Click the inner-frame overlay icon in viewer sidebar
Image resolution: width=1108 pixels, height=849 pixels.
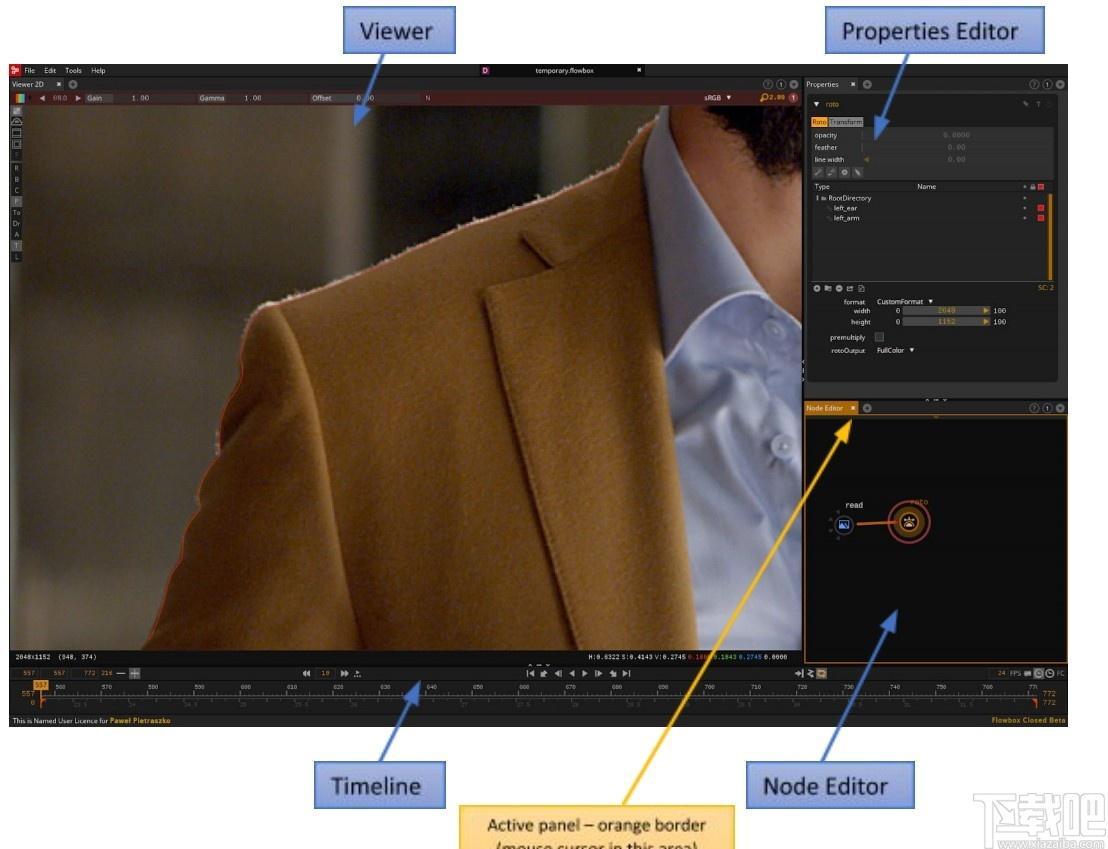[x=17, y=144]
